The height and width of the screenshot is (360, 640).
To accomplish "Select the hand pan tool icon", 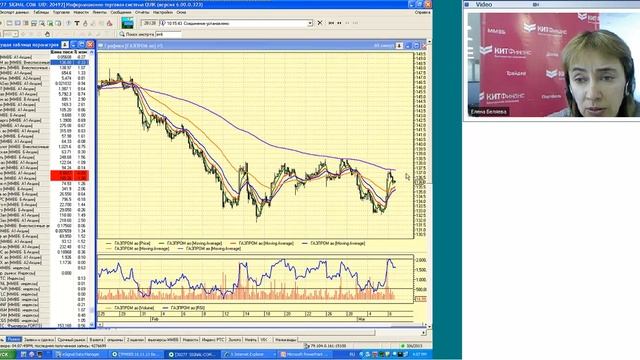I will (47, 34).
